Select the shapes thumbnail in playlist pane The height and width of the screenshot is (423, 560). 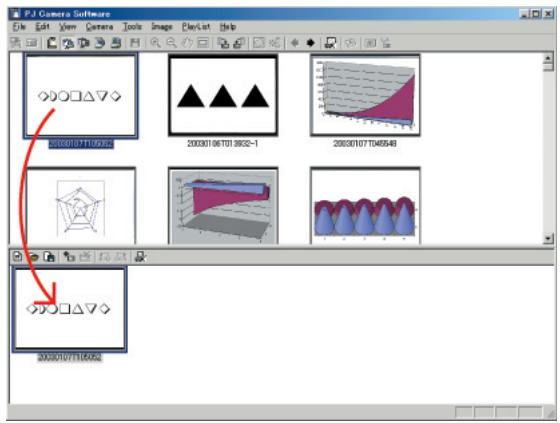pos(70,309)
